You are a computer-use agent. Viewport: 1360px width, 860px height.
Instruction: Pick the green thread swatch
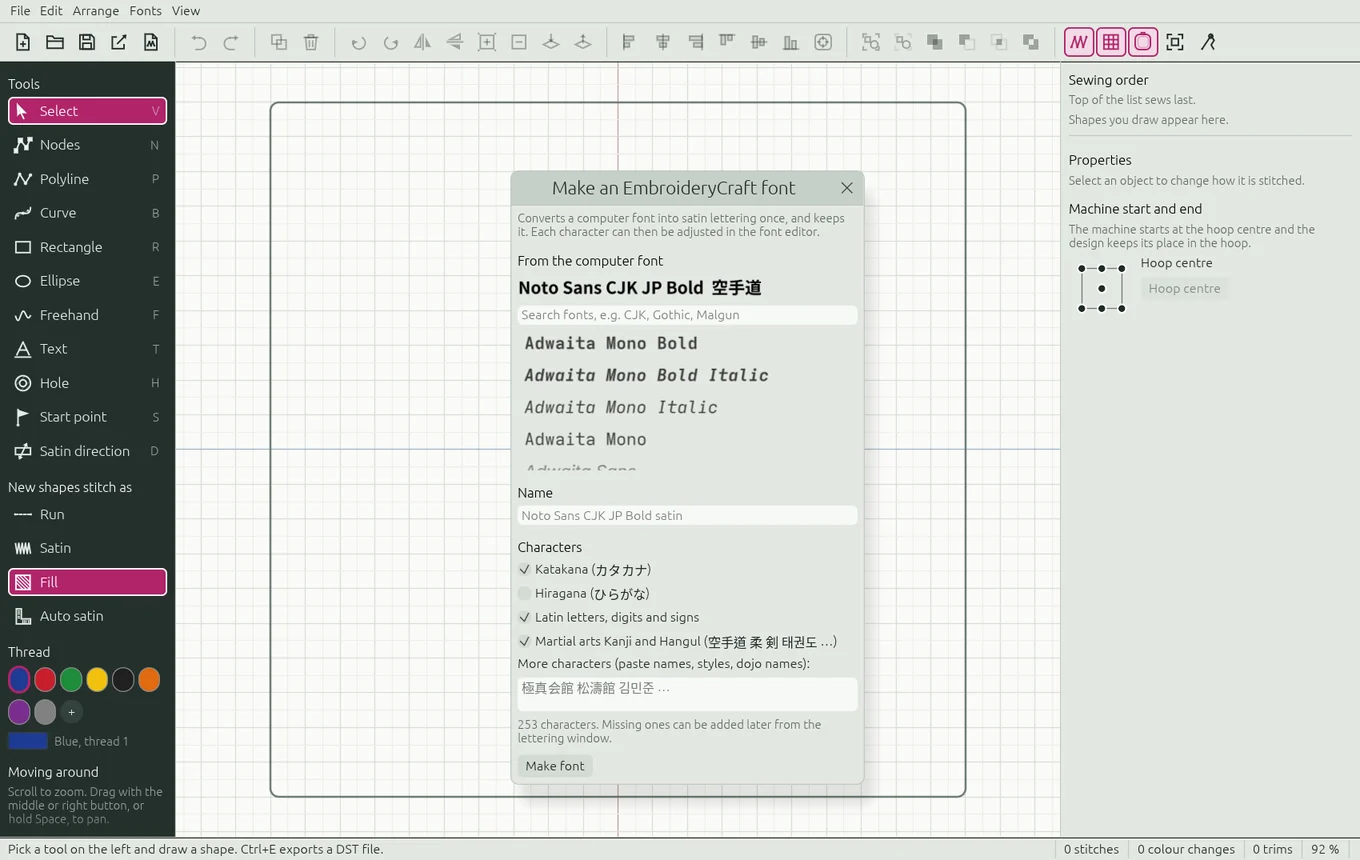71,680
